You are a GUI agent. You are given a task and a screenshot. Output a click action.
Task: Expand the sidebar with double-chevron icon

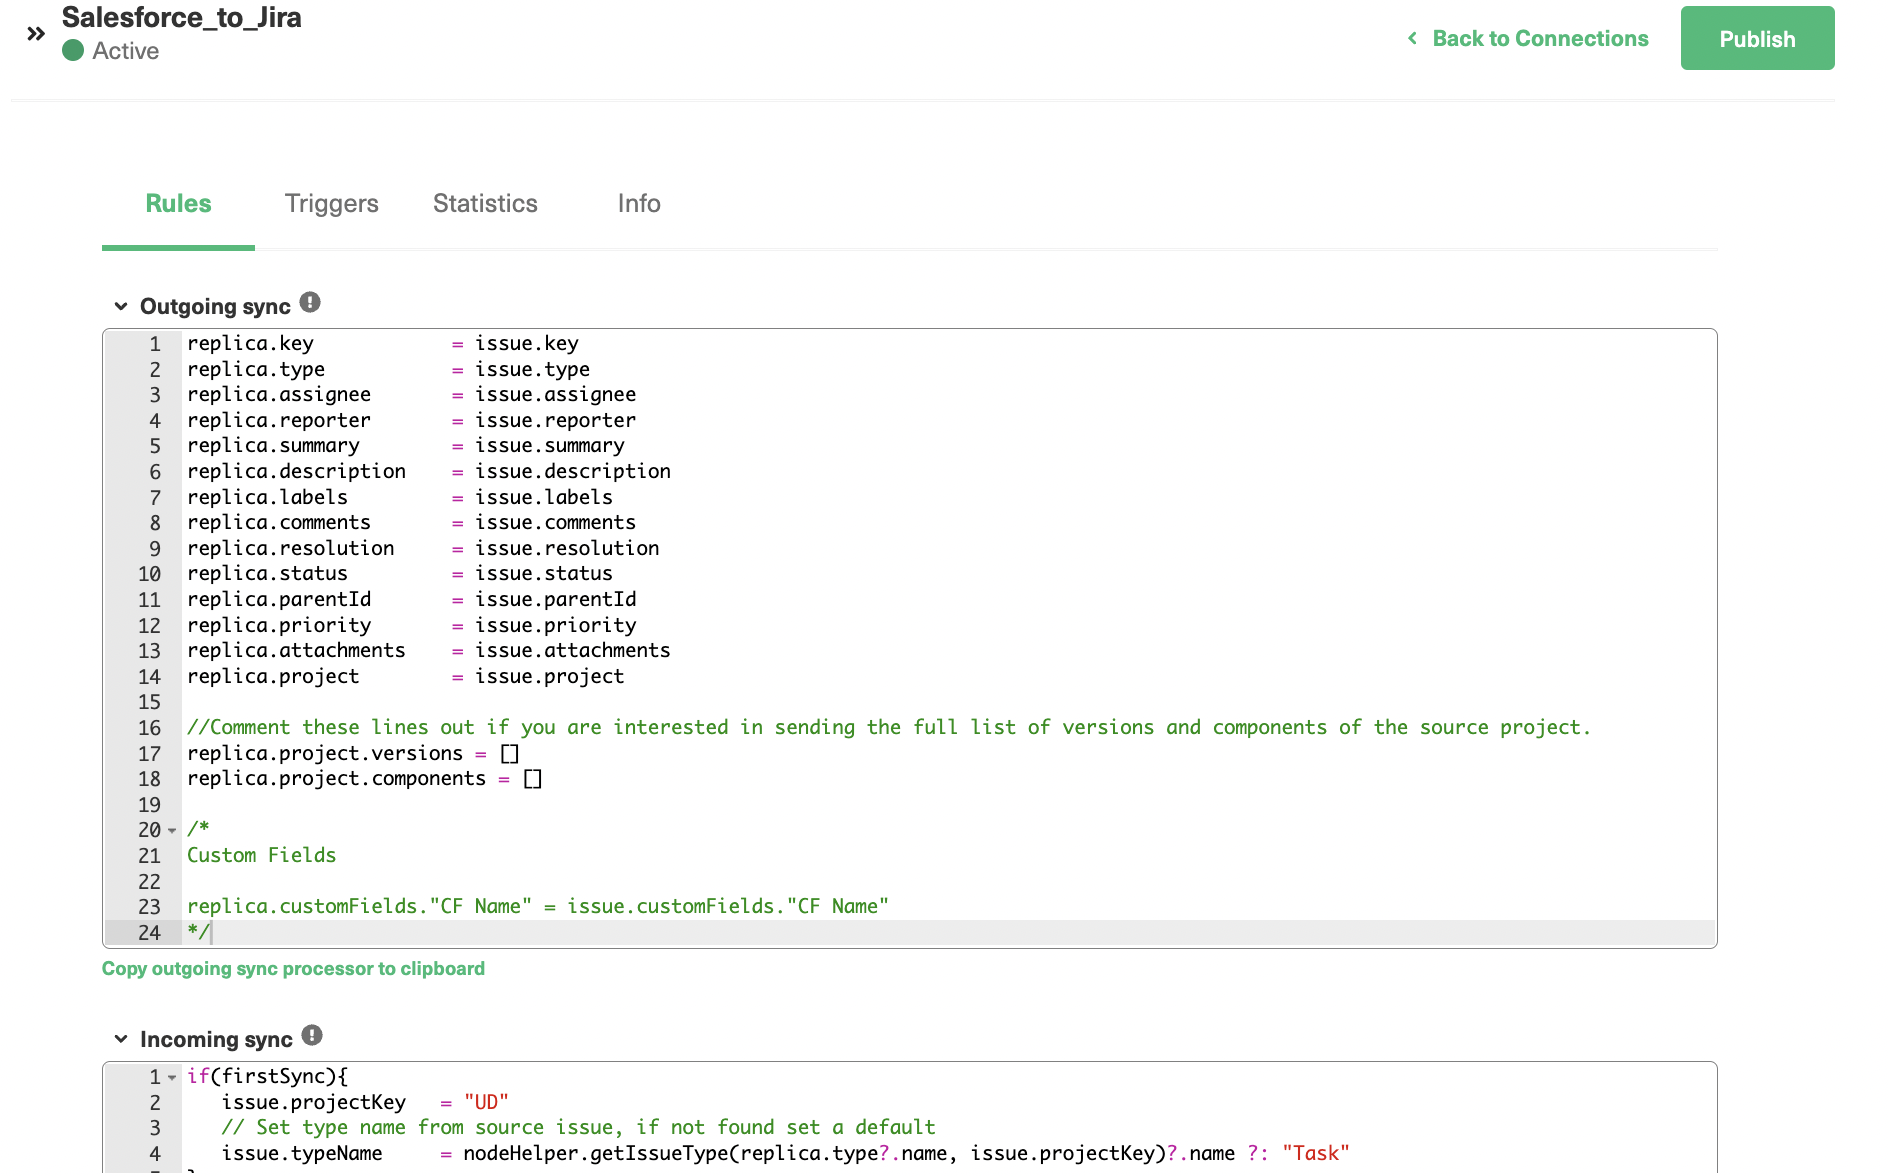(x=36, y=34)
